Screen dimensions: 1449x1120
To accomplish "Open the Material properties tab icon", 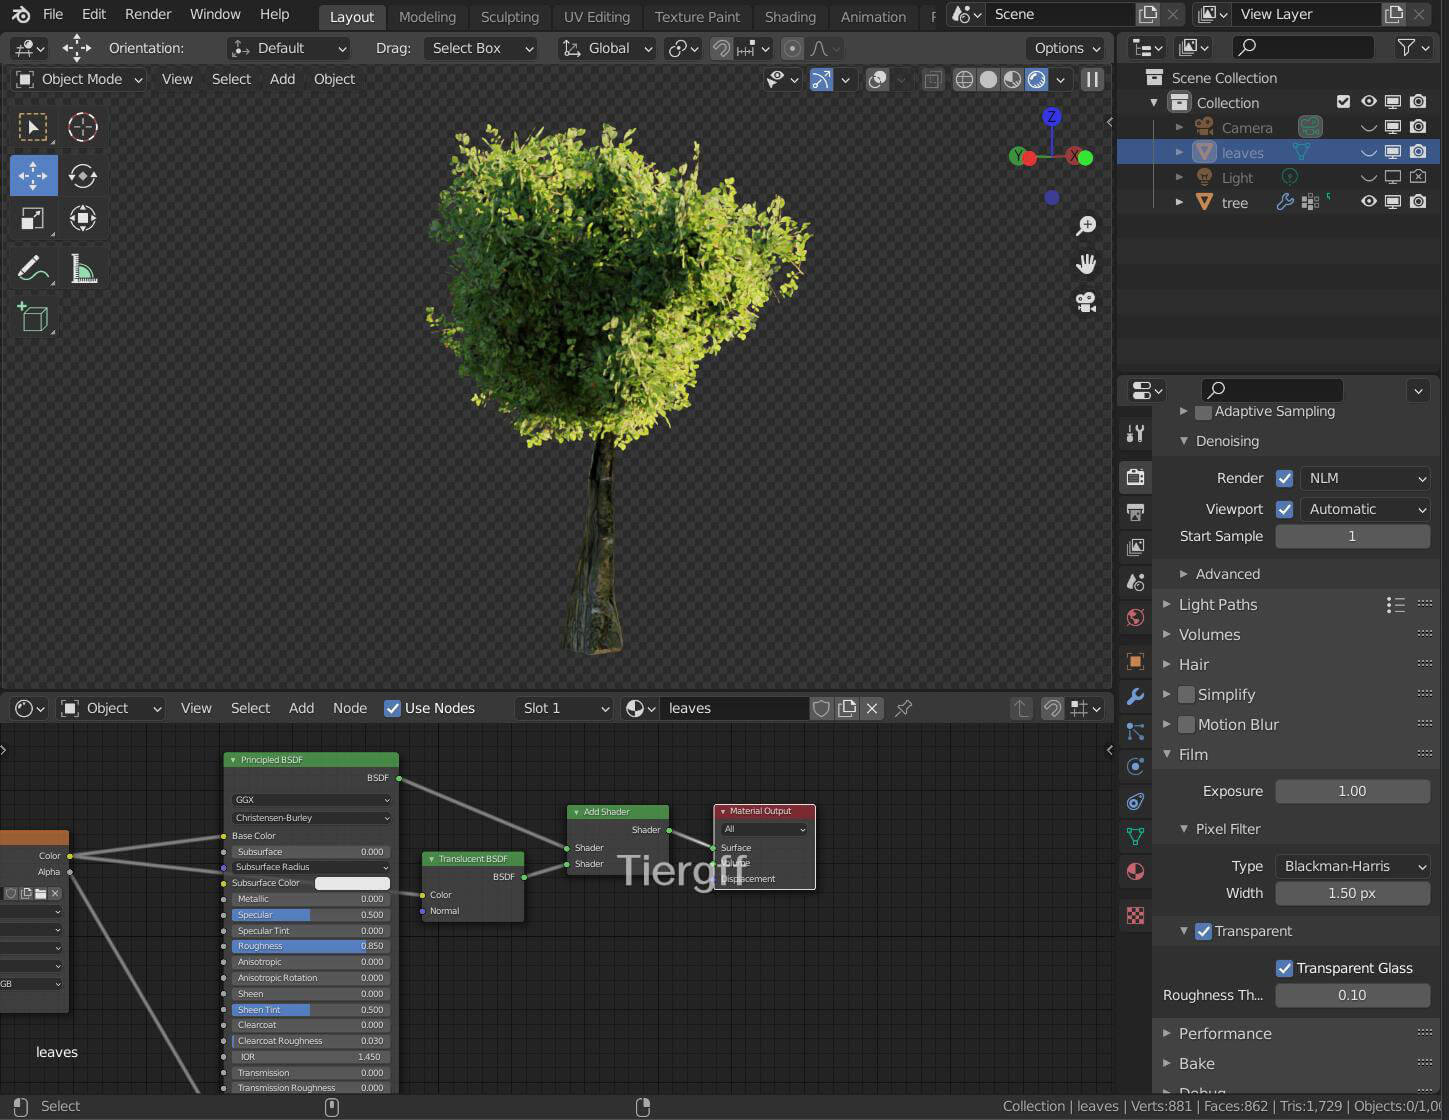I will click(1135, 871).
